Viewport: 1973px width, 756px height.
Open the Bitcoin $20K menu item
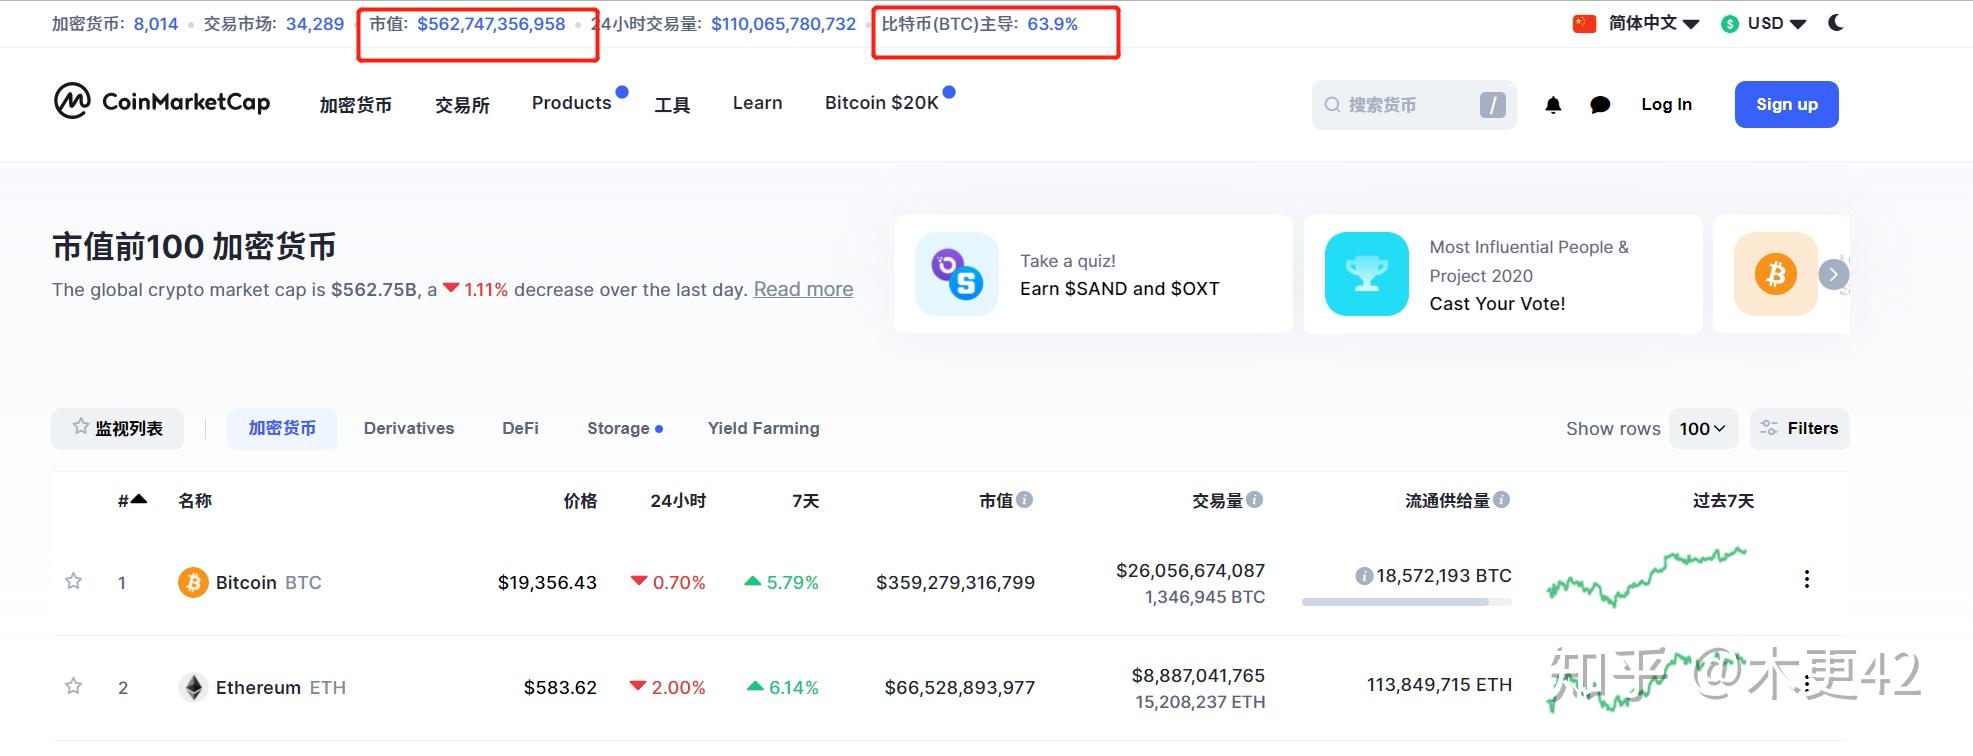coord(882,103)
